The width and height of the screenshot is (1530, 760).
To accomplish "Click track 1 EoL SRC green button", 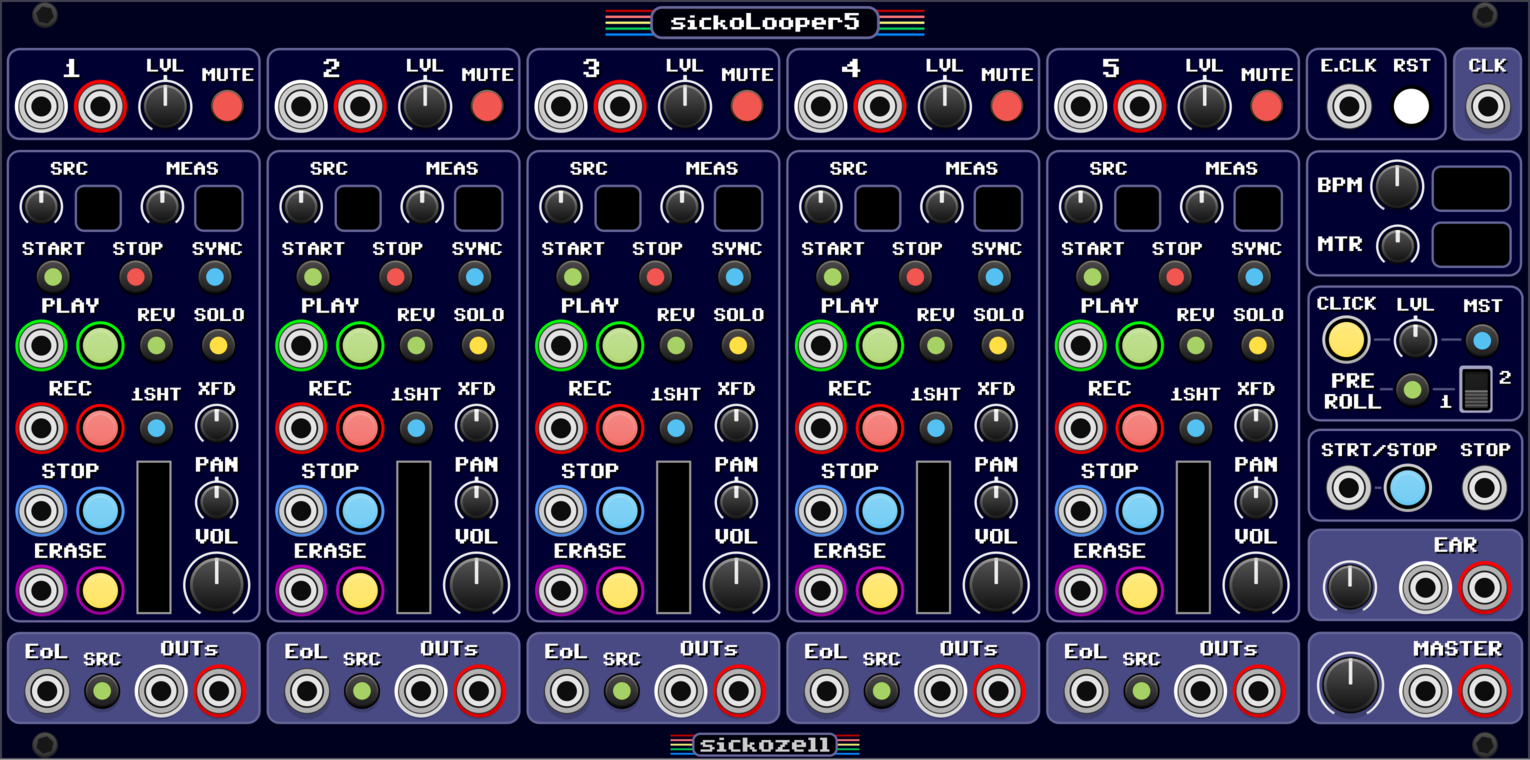I will (102, 691).
